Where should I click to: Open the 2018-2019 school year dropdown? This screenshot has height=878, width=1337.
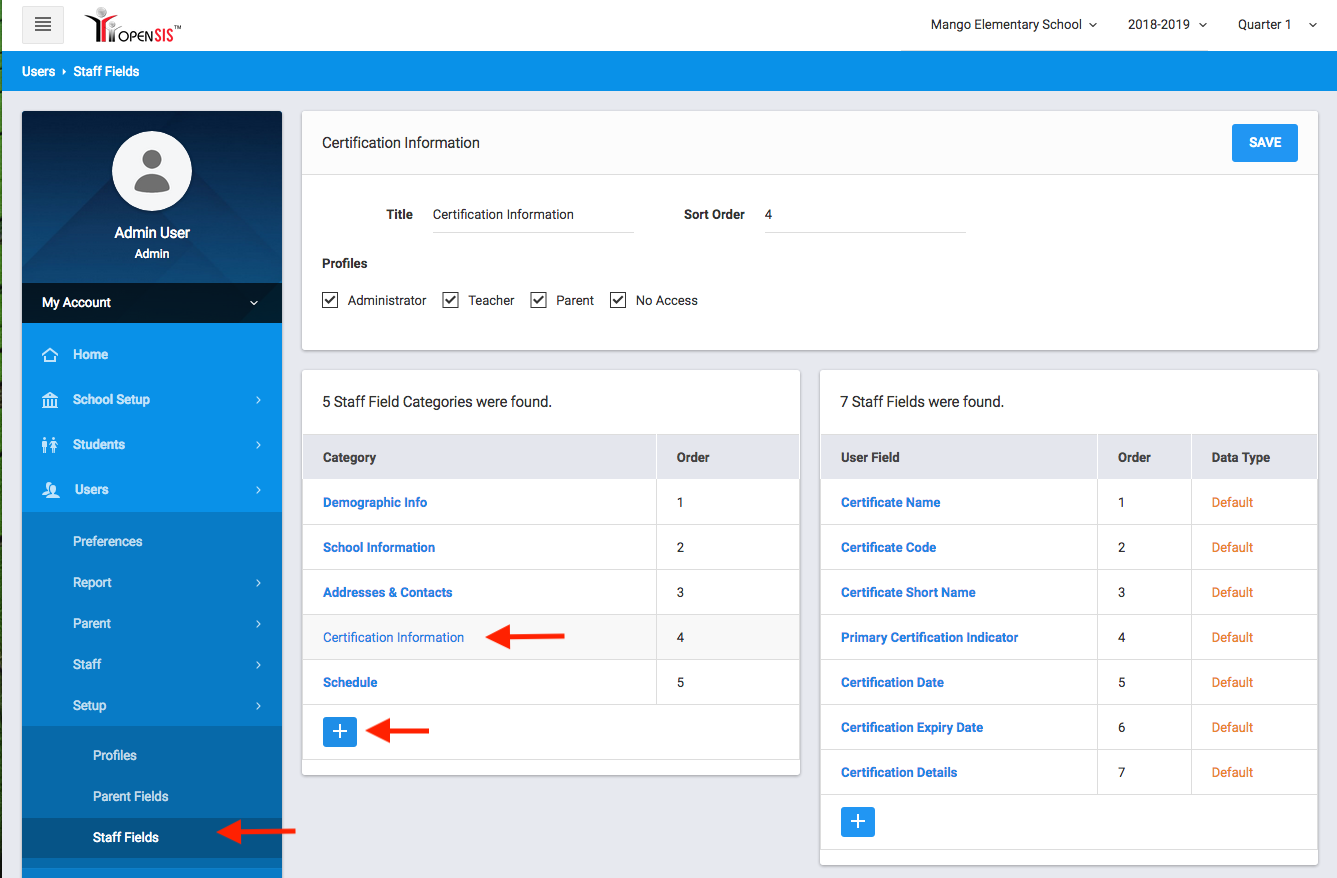(1167, 25)
